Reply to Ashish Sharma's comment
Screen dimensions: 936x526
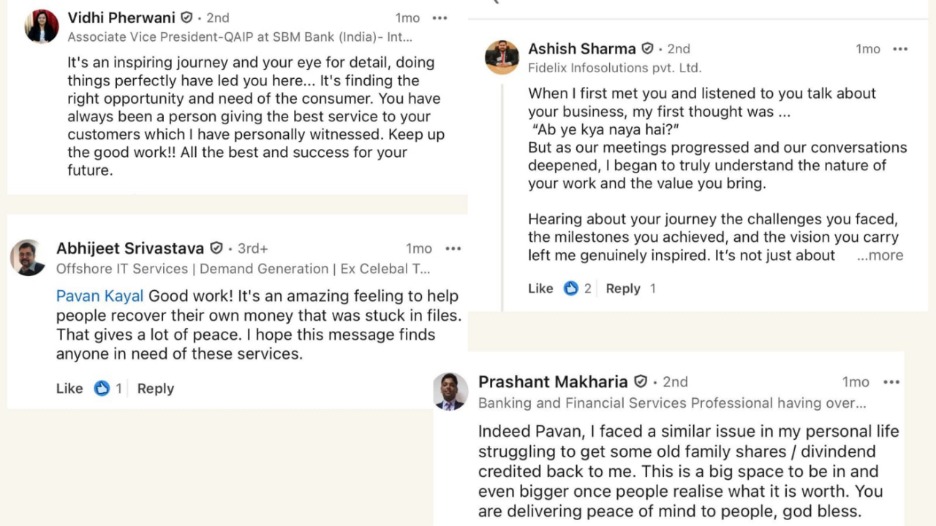[623, 288]
